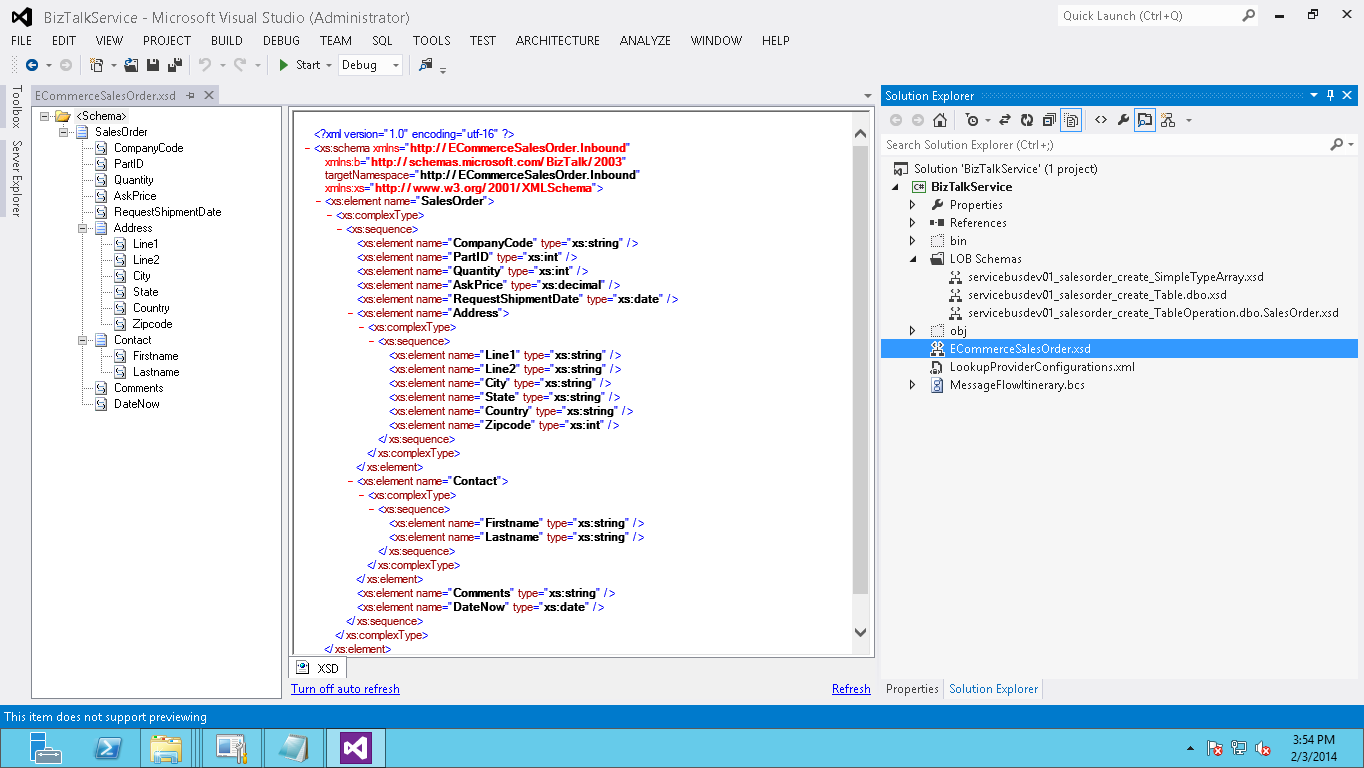Switch to the Properties tab at bottom
This screenshot has width=1364, height=768.
pyautogui.click(x=911, y=689)
